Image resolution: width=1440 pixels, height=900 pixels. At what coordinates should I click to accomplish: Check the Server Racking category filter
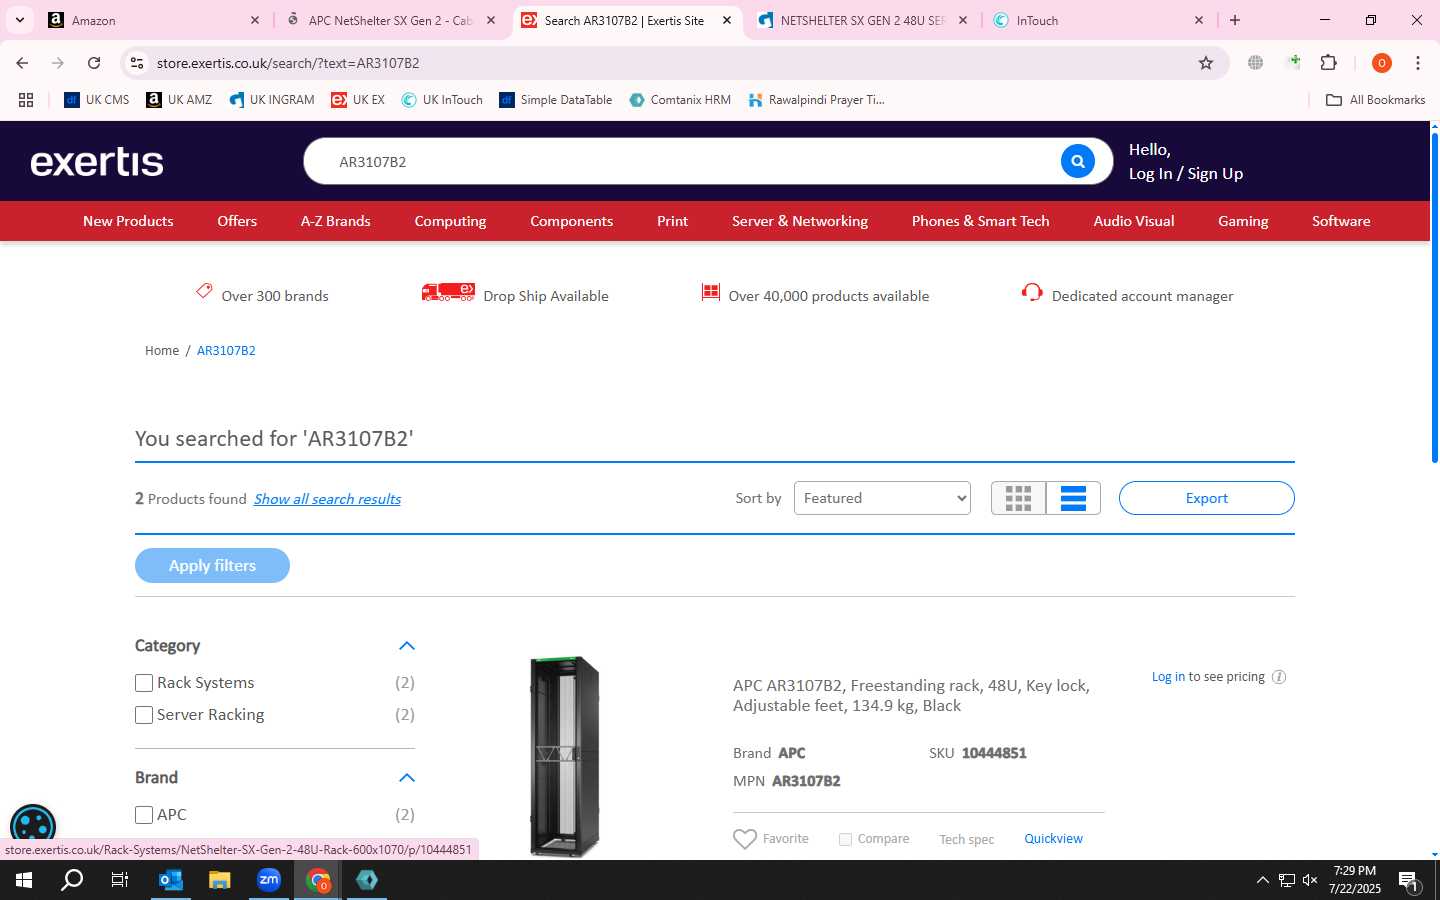144,715
